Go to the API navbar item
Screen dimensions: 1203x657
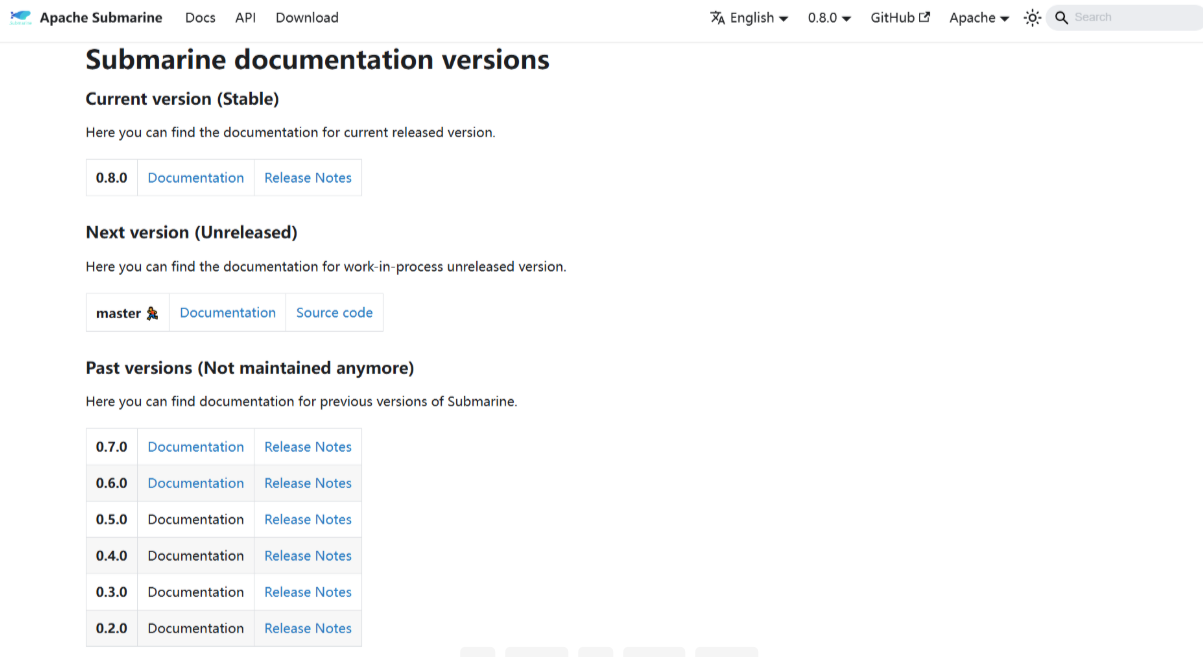(245, 18)
